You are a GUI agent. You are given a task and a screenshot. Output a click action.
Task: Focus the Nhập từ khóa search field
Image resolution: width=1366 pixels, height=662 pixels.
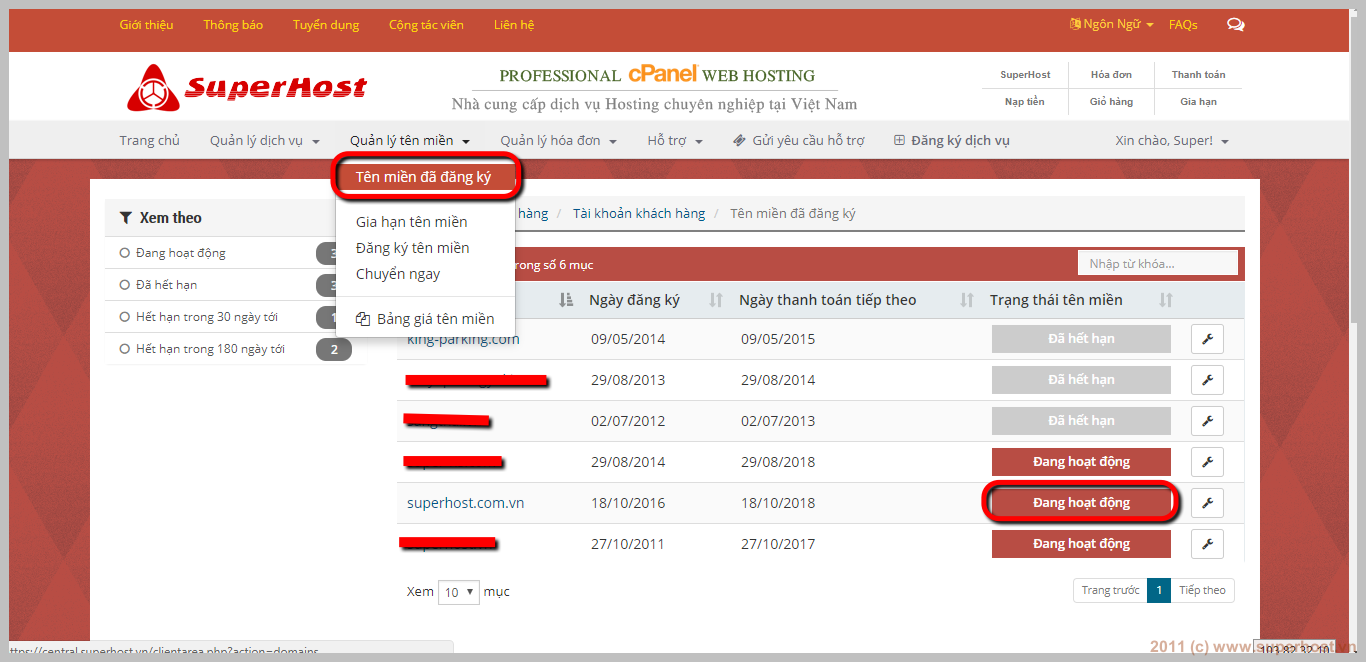click(x=1158, y=263)
